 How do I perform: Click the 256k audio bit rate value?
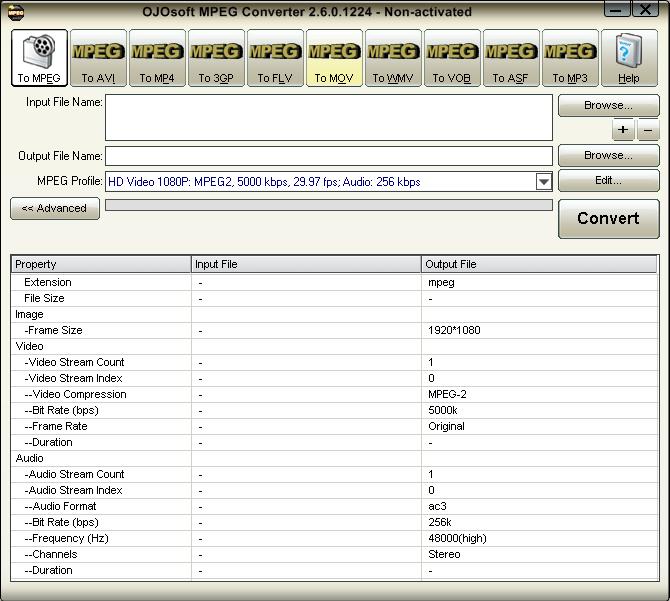(x=440, y=522)
